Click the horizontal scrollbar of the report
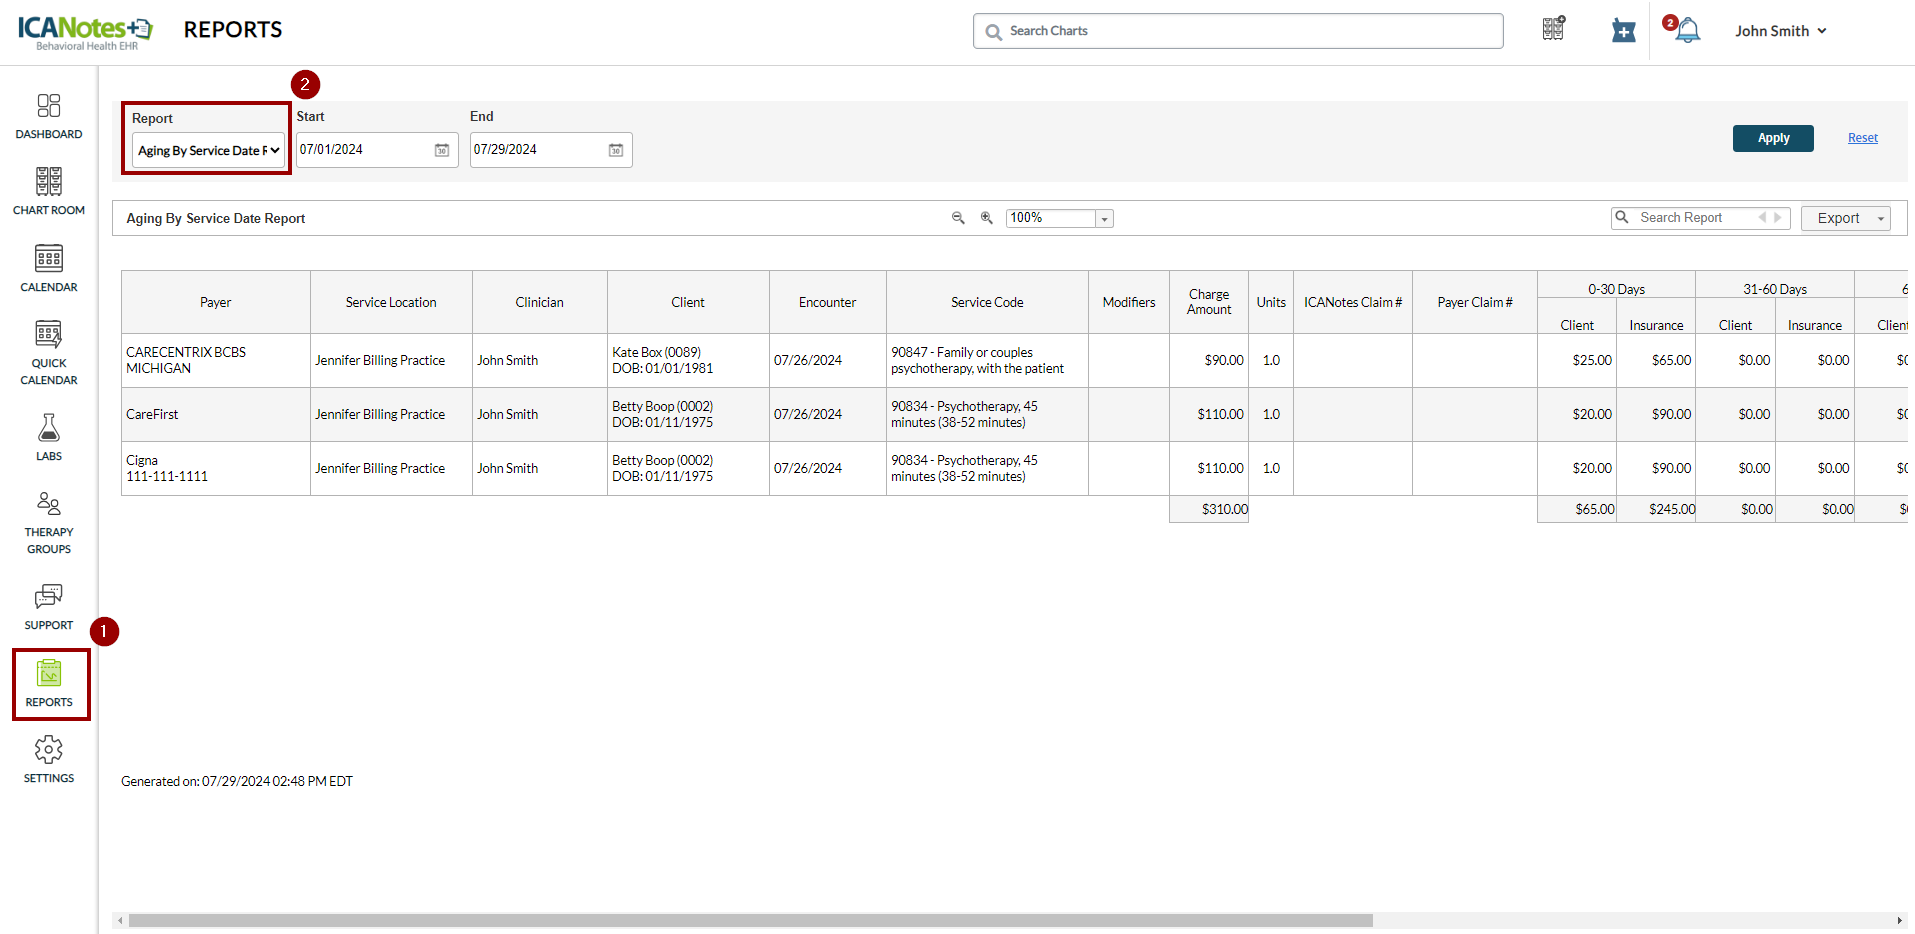 [x=750, y=920]
